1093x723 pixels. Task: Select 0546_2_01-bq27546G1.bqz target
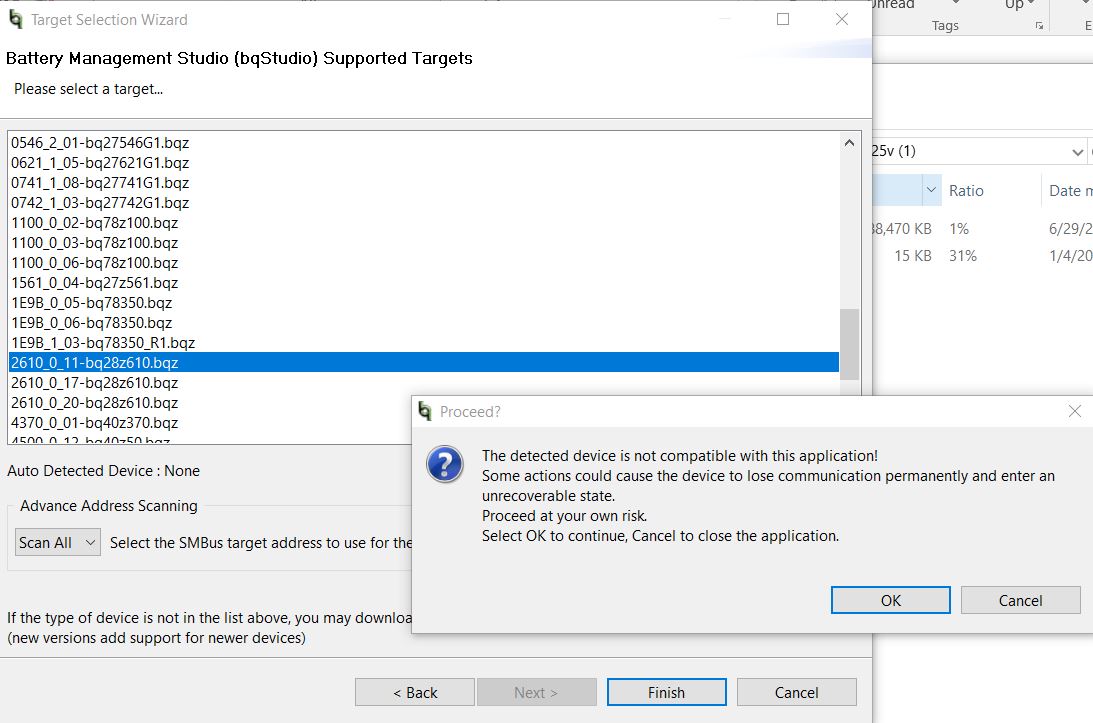[x=424, y=142]
